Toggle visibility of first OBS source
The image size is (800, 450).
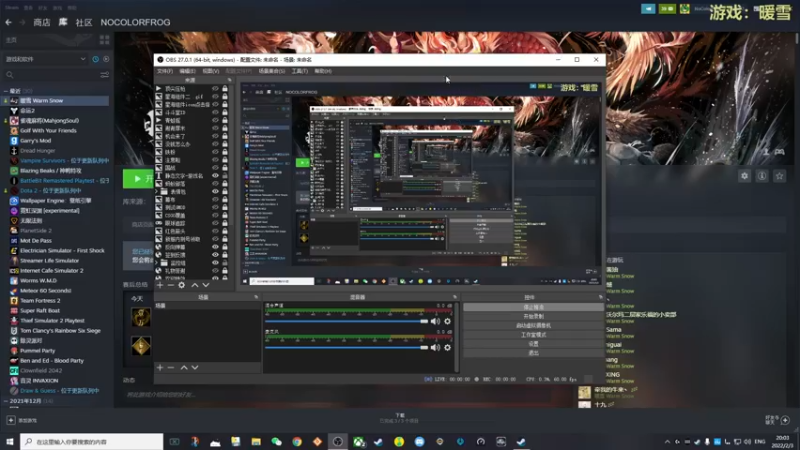point(215,89)
